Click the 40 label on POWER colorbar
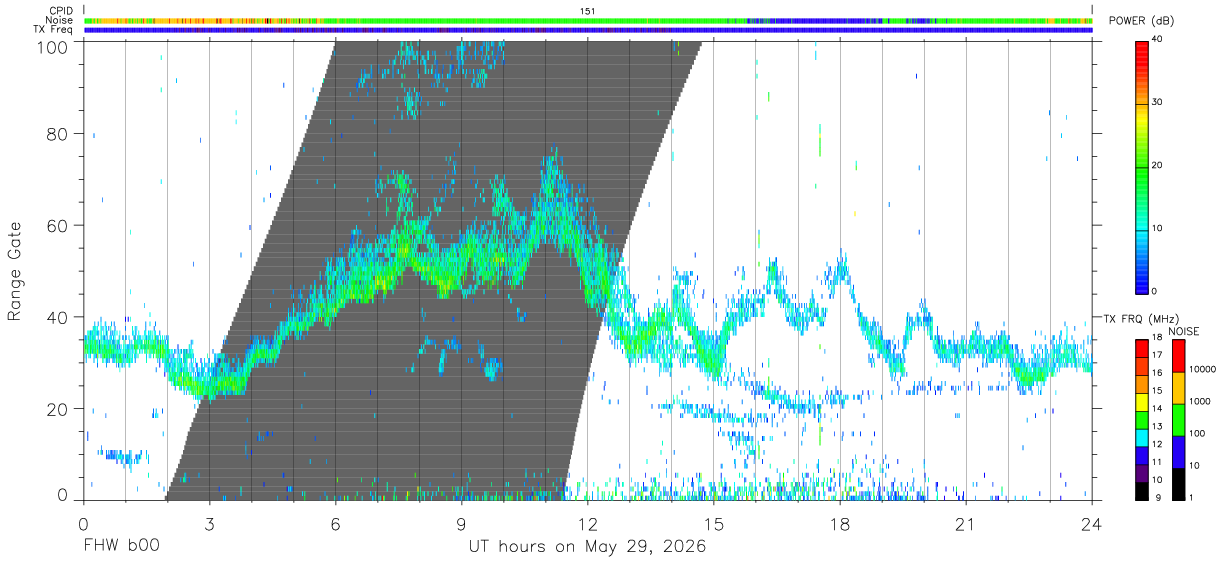Screen dimensions: 1228x567 tap(1159, 39)
